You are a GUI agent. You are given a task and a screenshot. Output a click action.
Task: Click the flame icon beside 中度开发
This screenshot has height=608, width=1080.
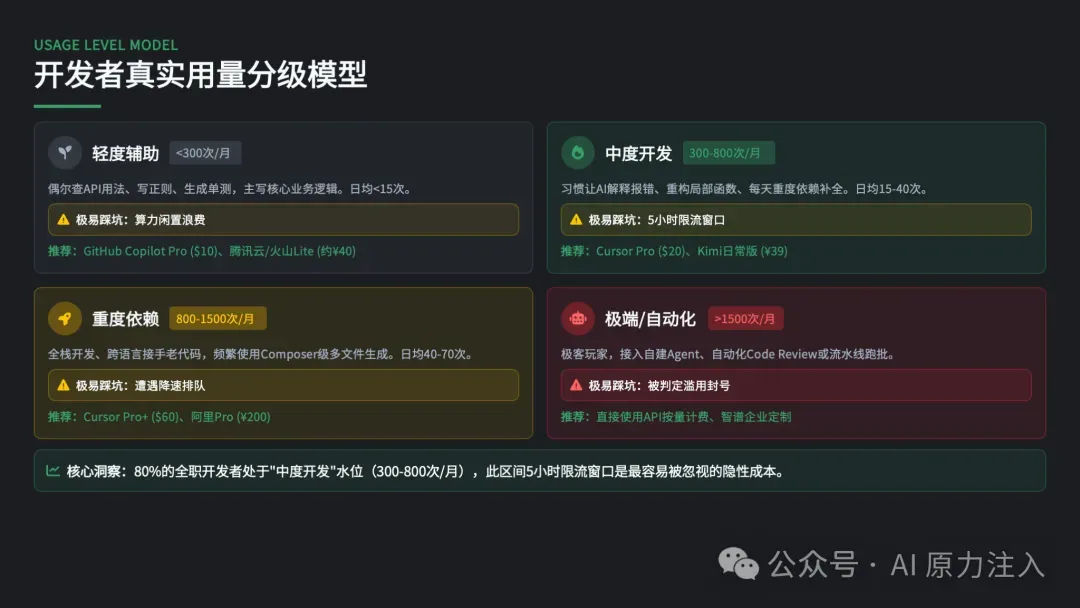578,153
